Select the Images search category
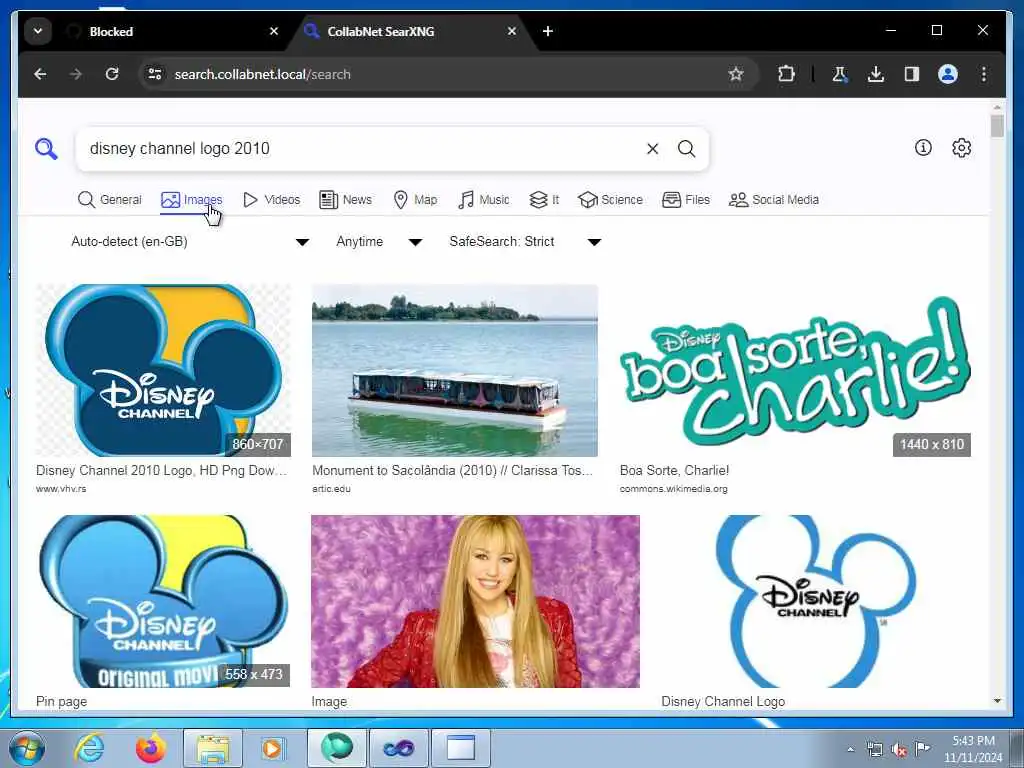The image size is (1024, 768). pos(191,200)
